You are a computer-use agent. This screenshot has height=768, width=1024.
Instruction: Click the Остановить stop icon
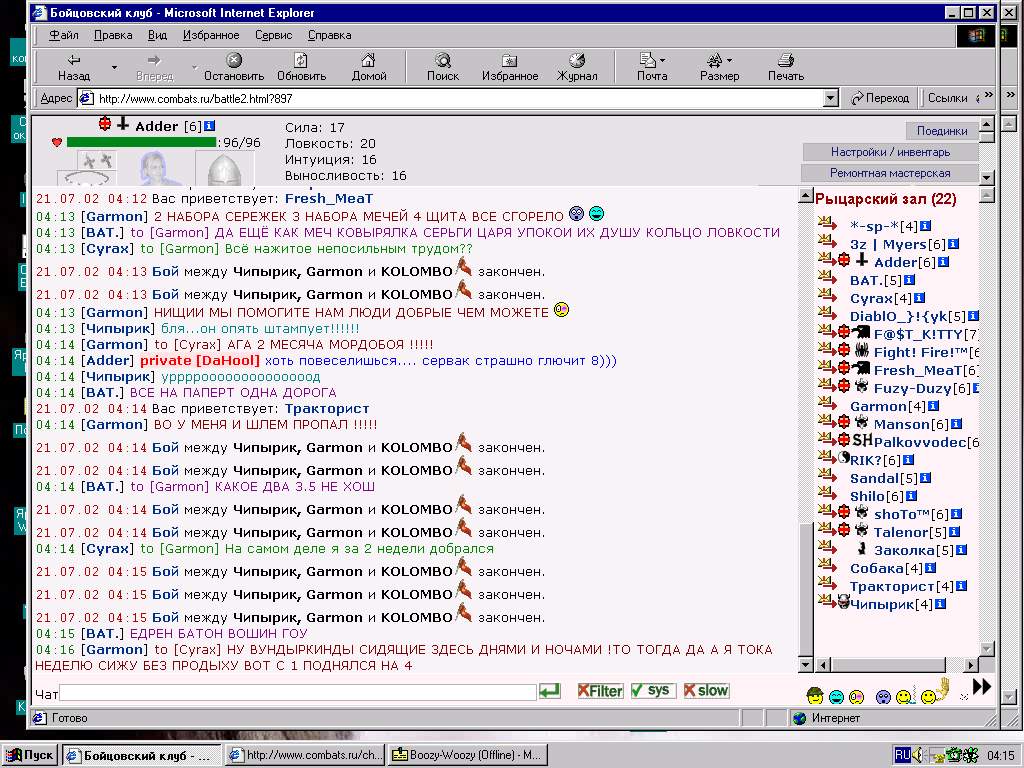tap(234, 60)
